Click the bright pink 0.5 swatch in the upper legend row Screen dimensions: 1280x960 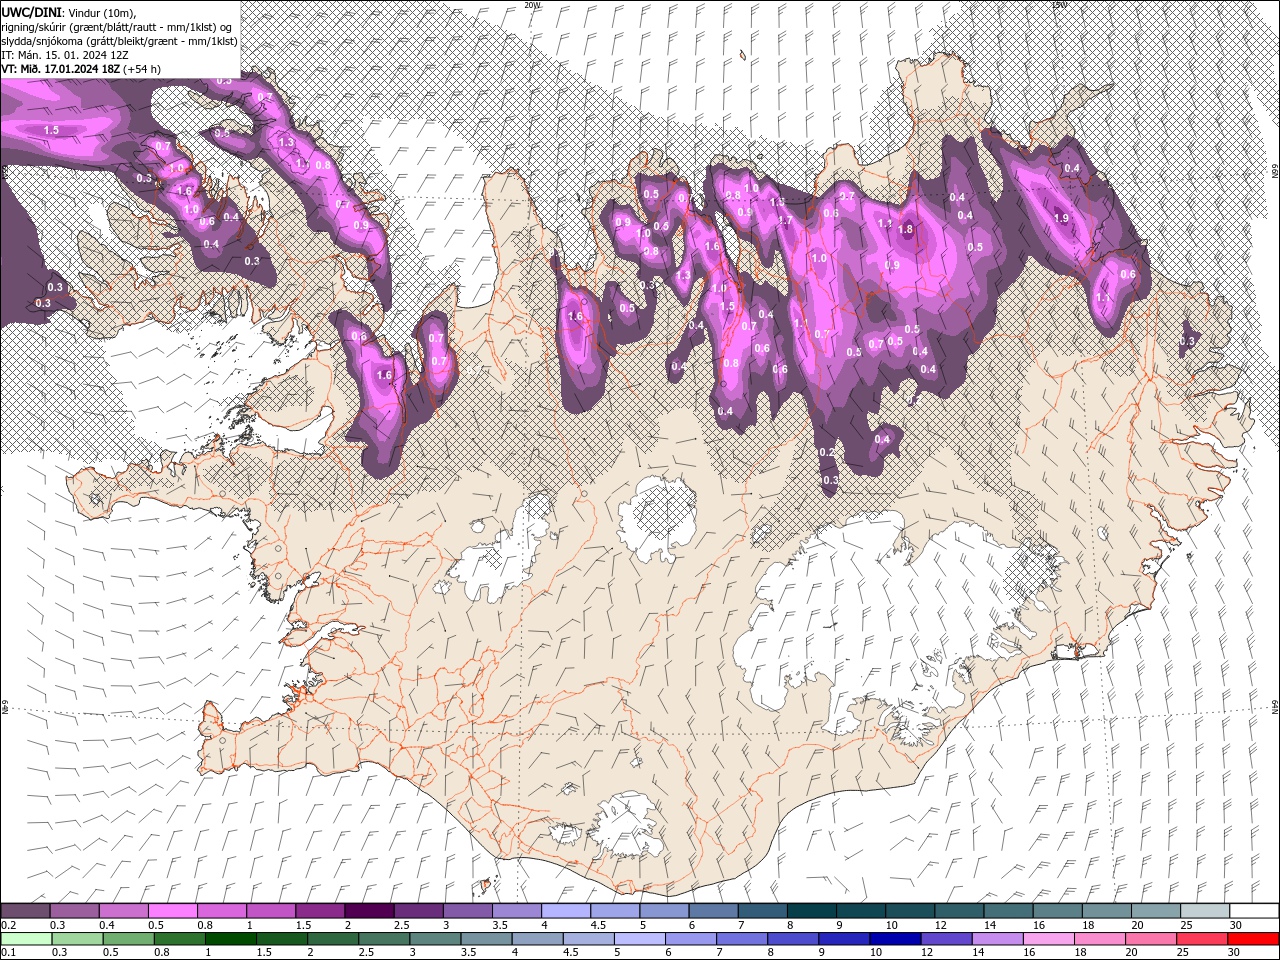pos(172,911)
